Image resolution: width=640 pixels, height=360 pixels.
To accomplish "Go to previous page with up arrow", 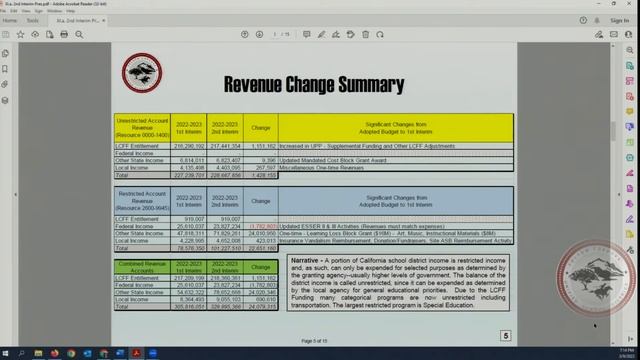I will 244,35.
